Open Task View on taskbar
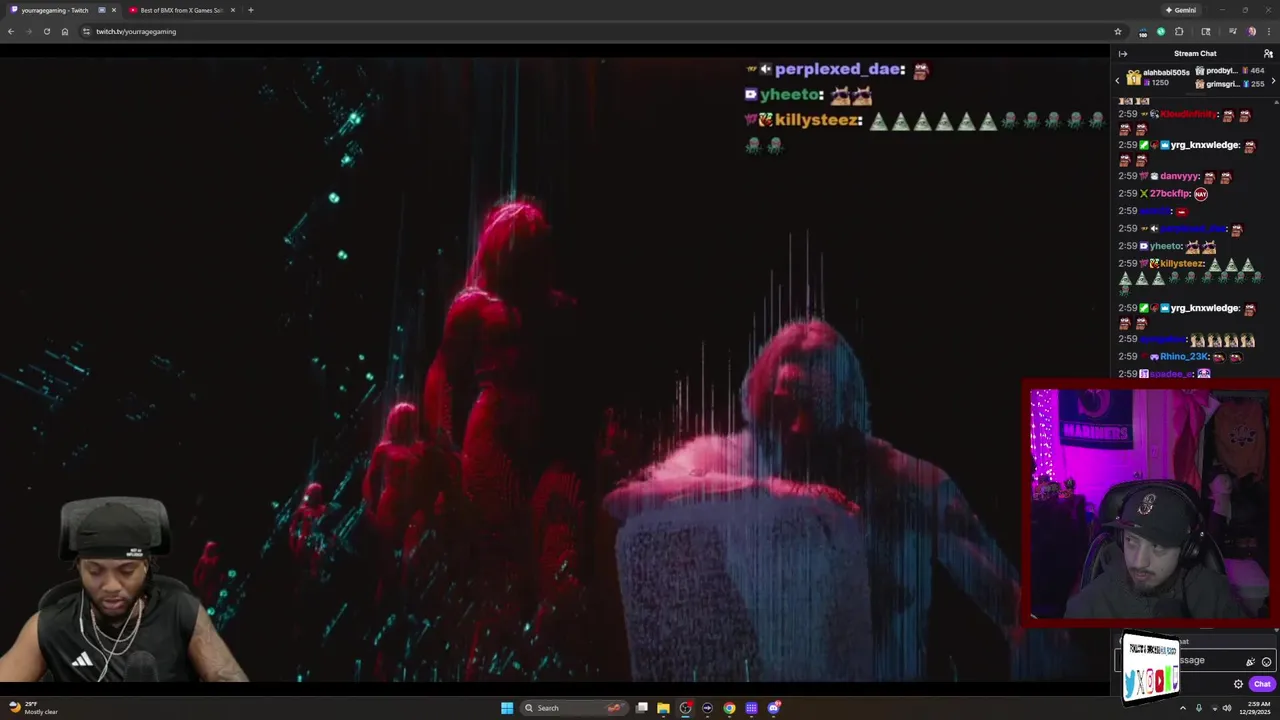Viewport: 1280px width, 720px height. (x=642, y=708)
